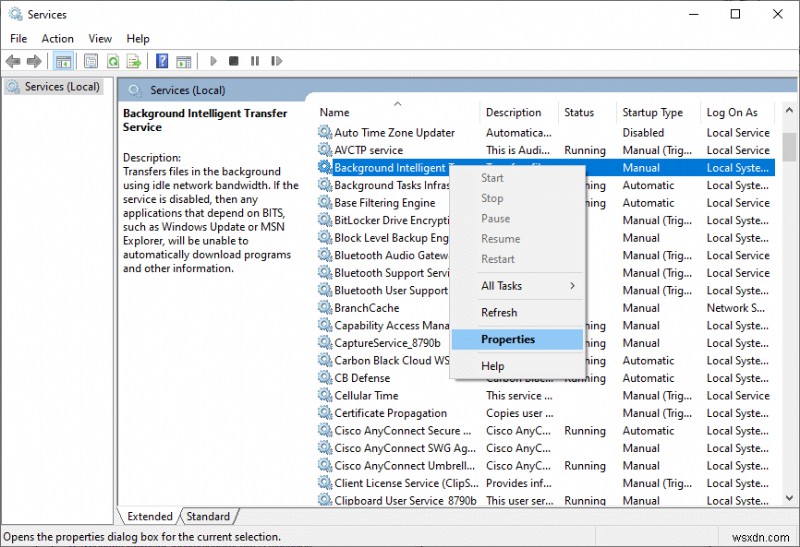Open the View menu

(100, 38)
